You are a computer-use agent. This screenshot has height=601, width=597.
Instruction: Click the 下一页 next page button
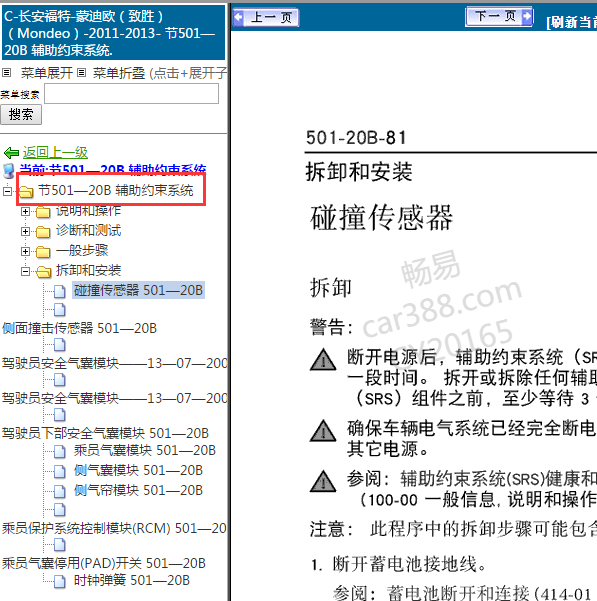499,16
